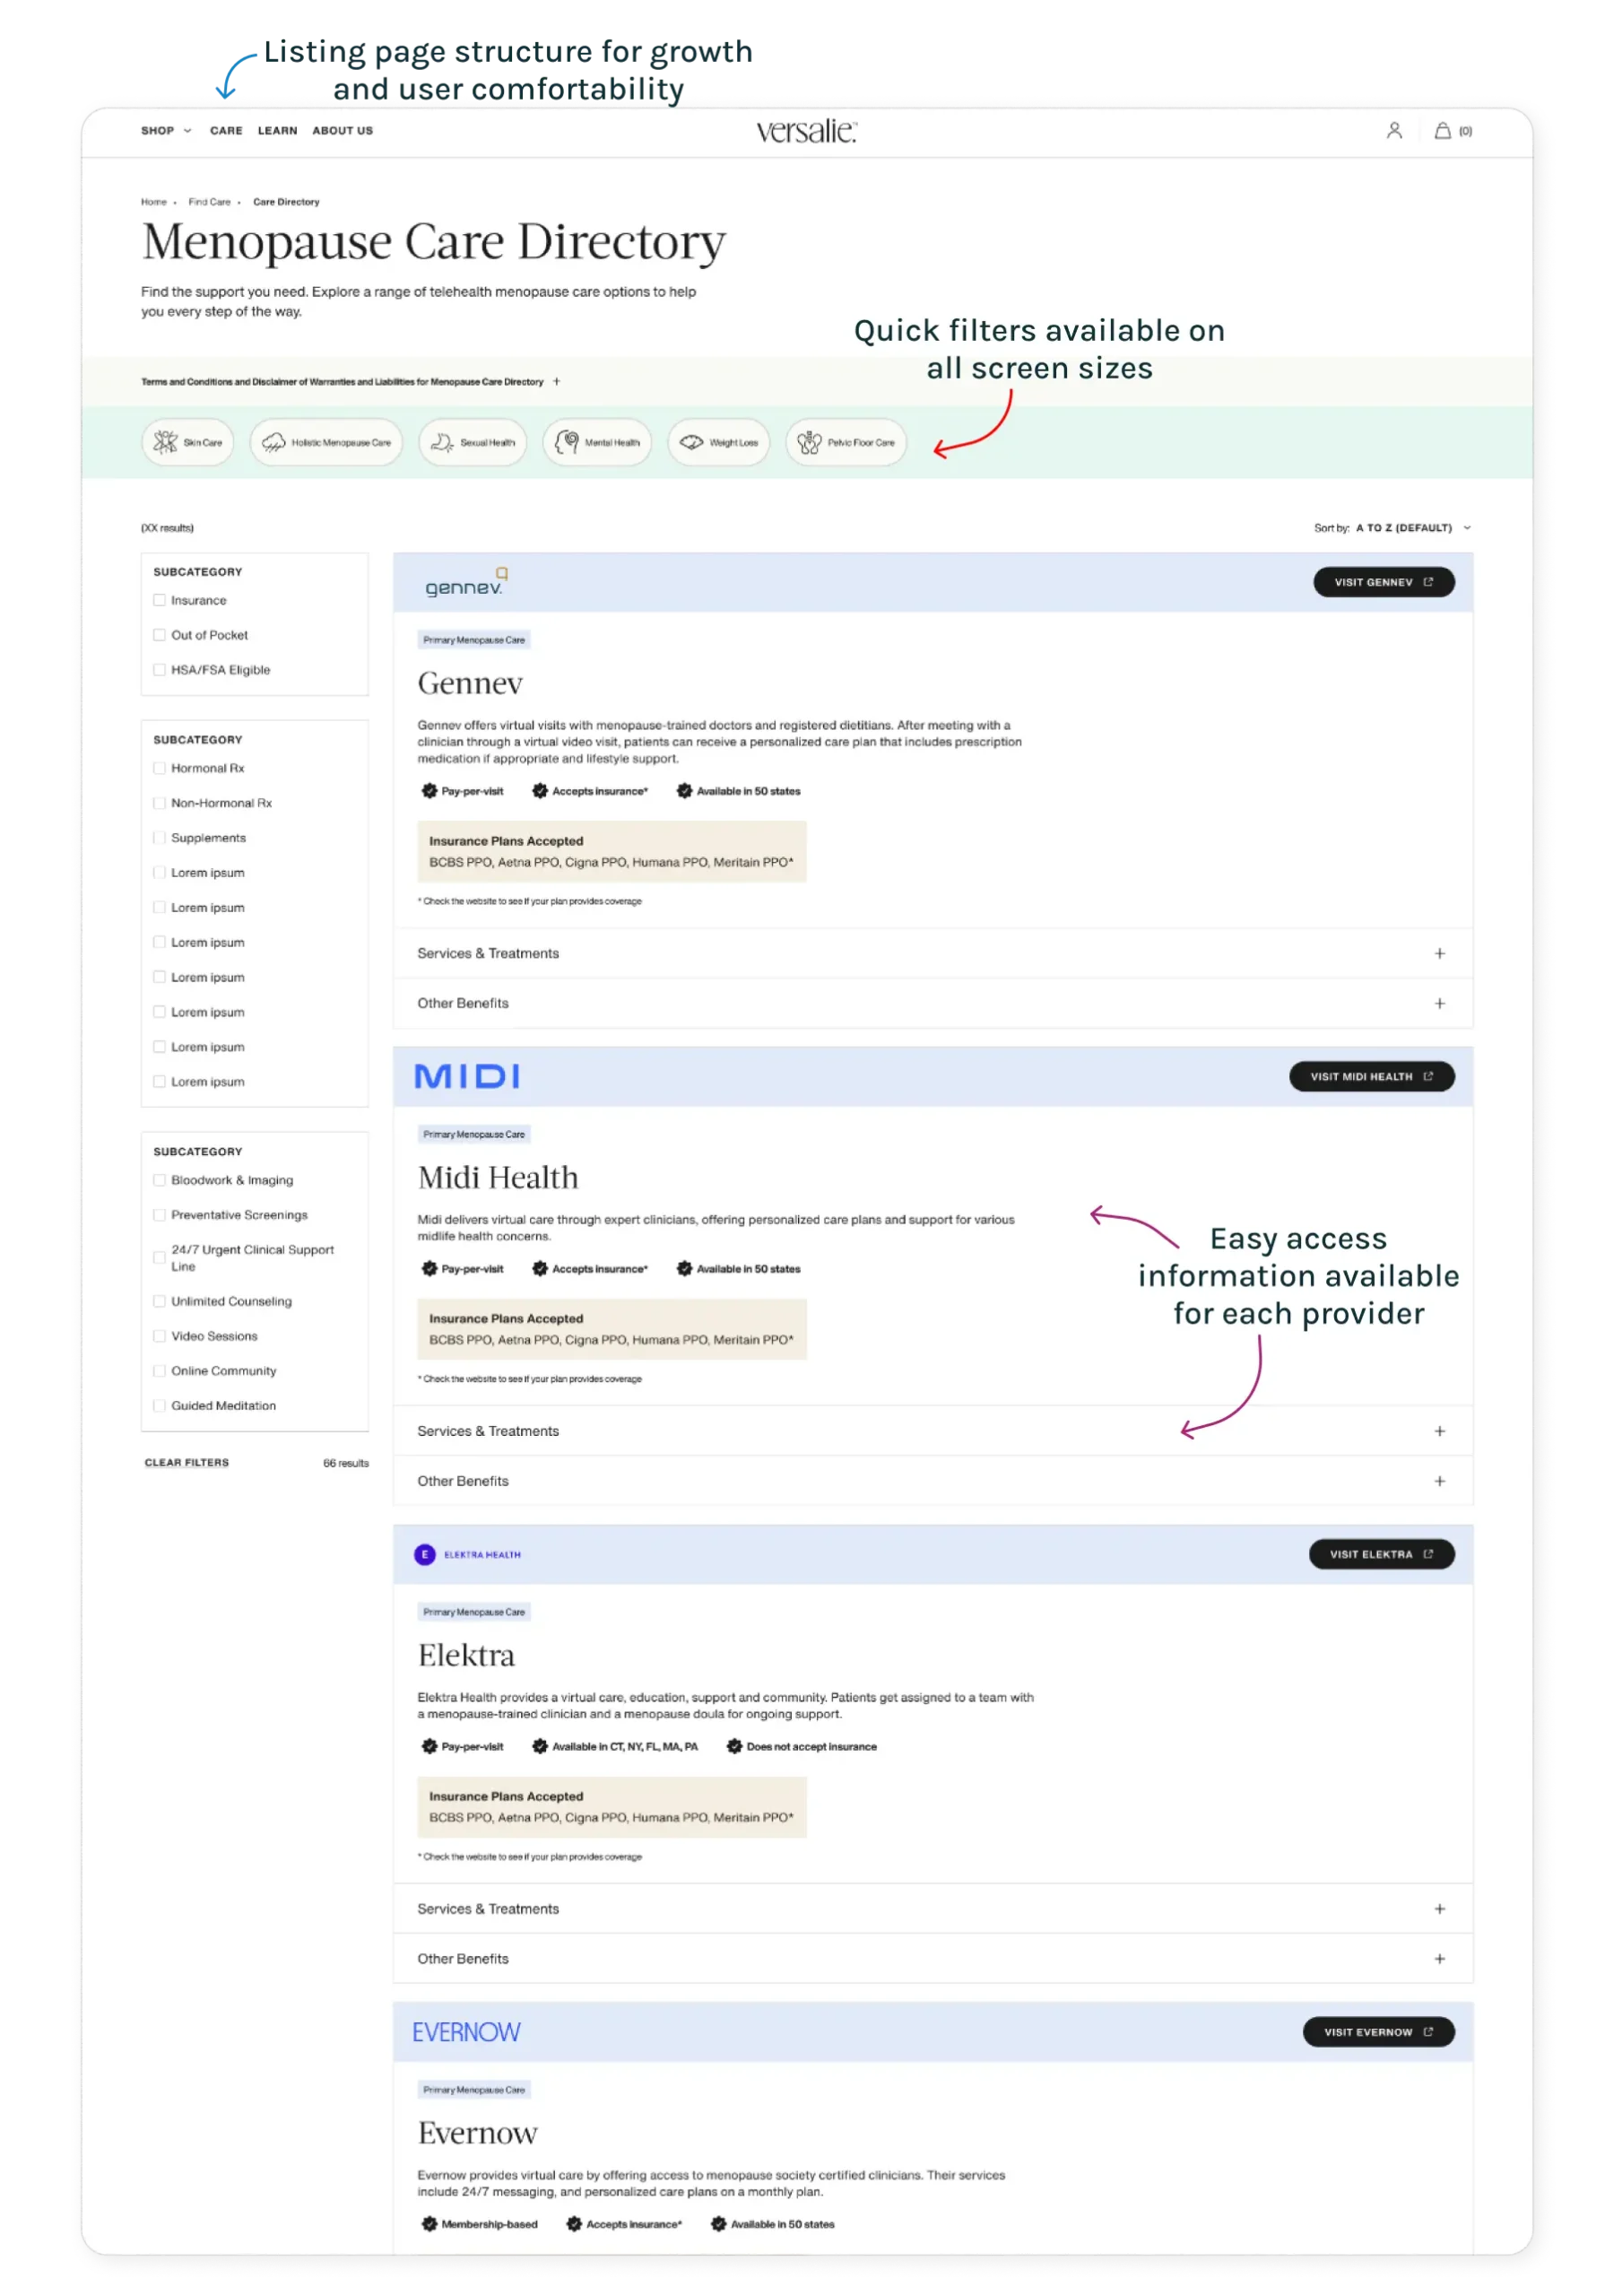Click Evernow's Membership-based badge icon
The image size is (1605, 2296).
429,2224
